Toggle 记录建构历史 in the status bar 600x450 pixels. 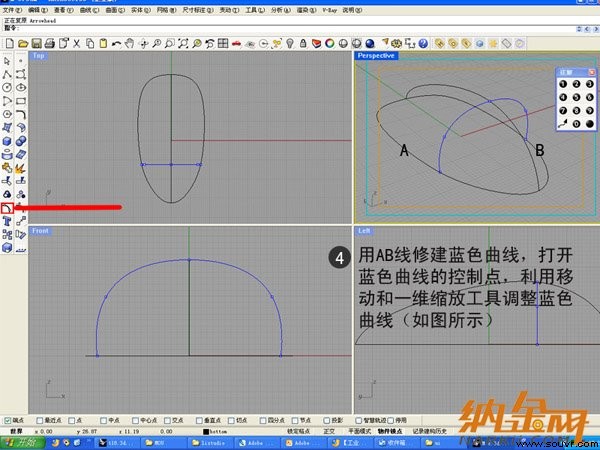coord(429,431)
